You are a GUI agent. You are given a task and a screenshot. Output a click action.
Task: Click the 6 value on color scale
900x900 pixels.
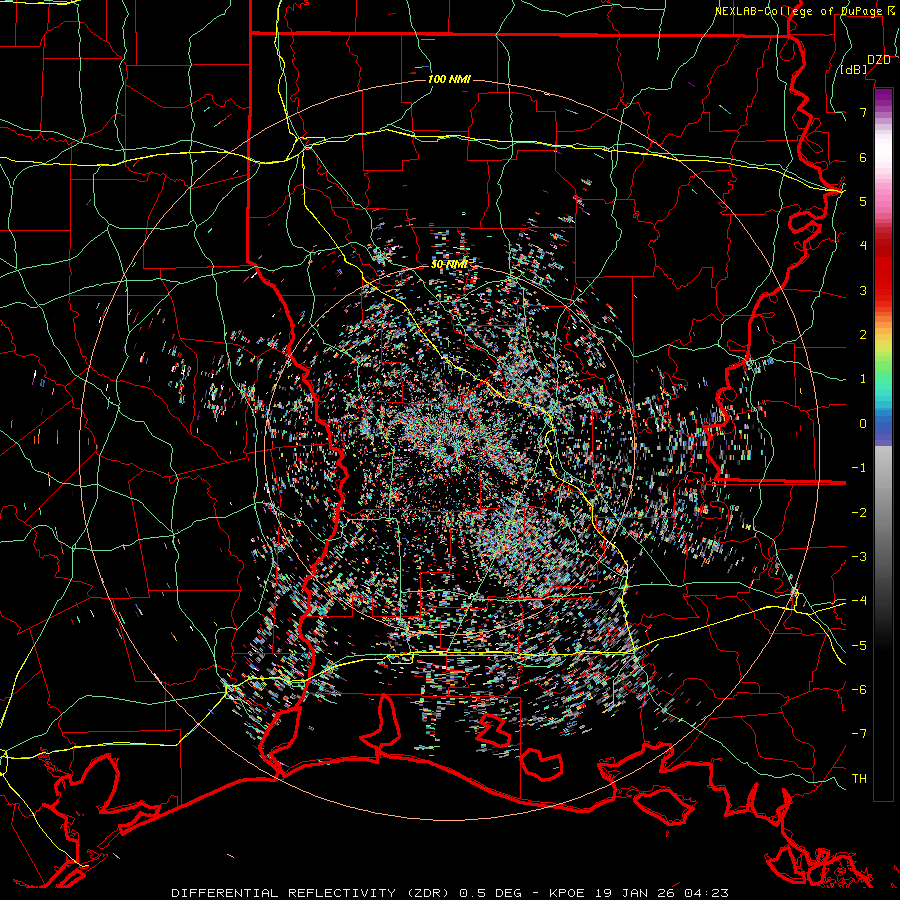pyautogui.click(x=863, y=157)
